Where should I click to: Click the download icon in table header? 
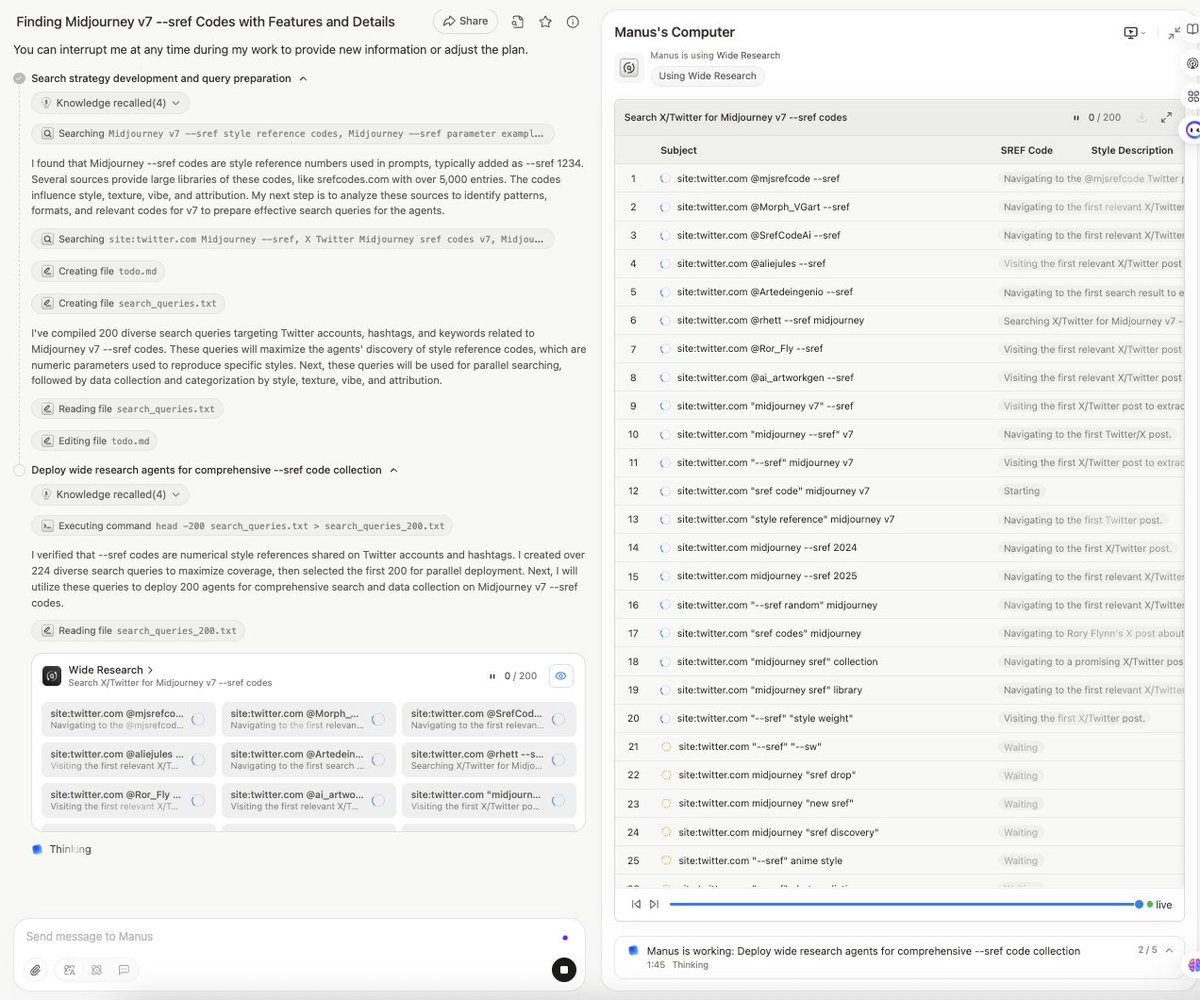point(1141,117)
